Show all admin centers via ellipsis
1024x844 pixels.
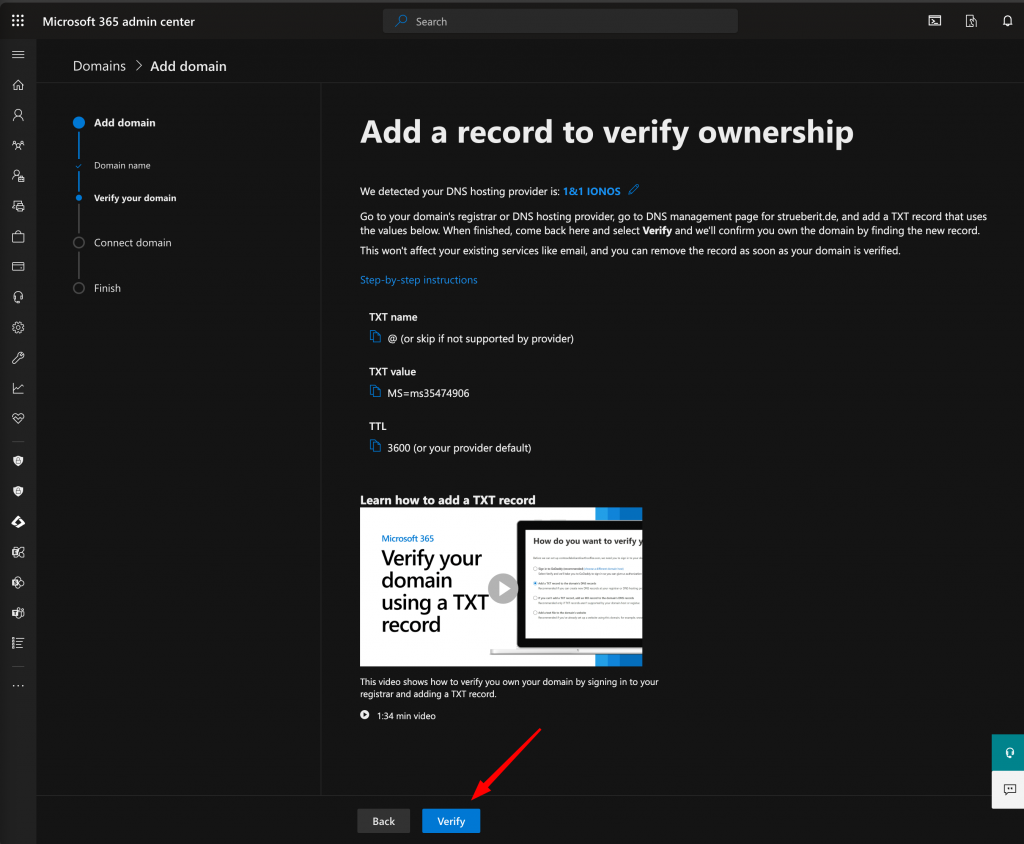(x=18, y=686)
